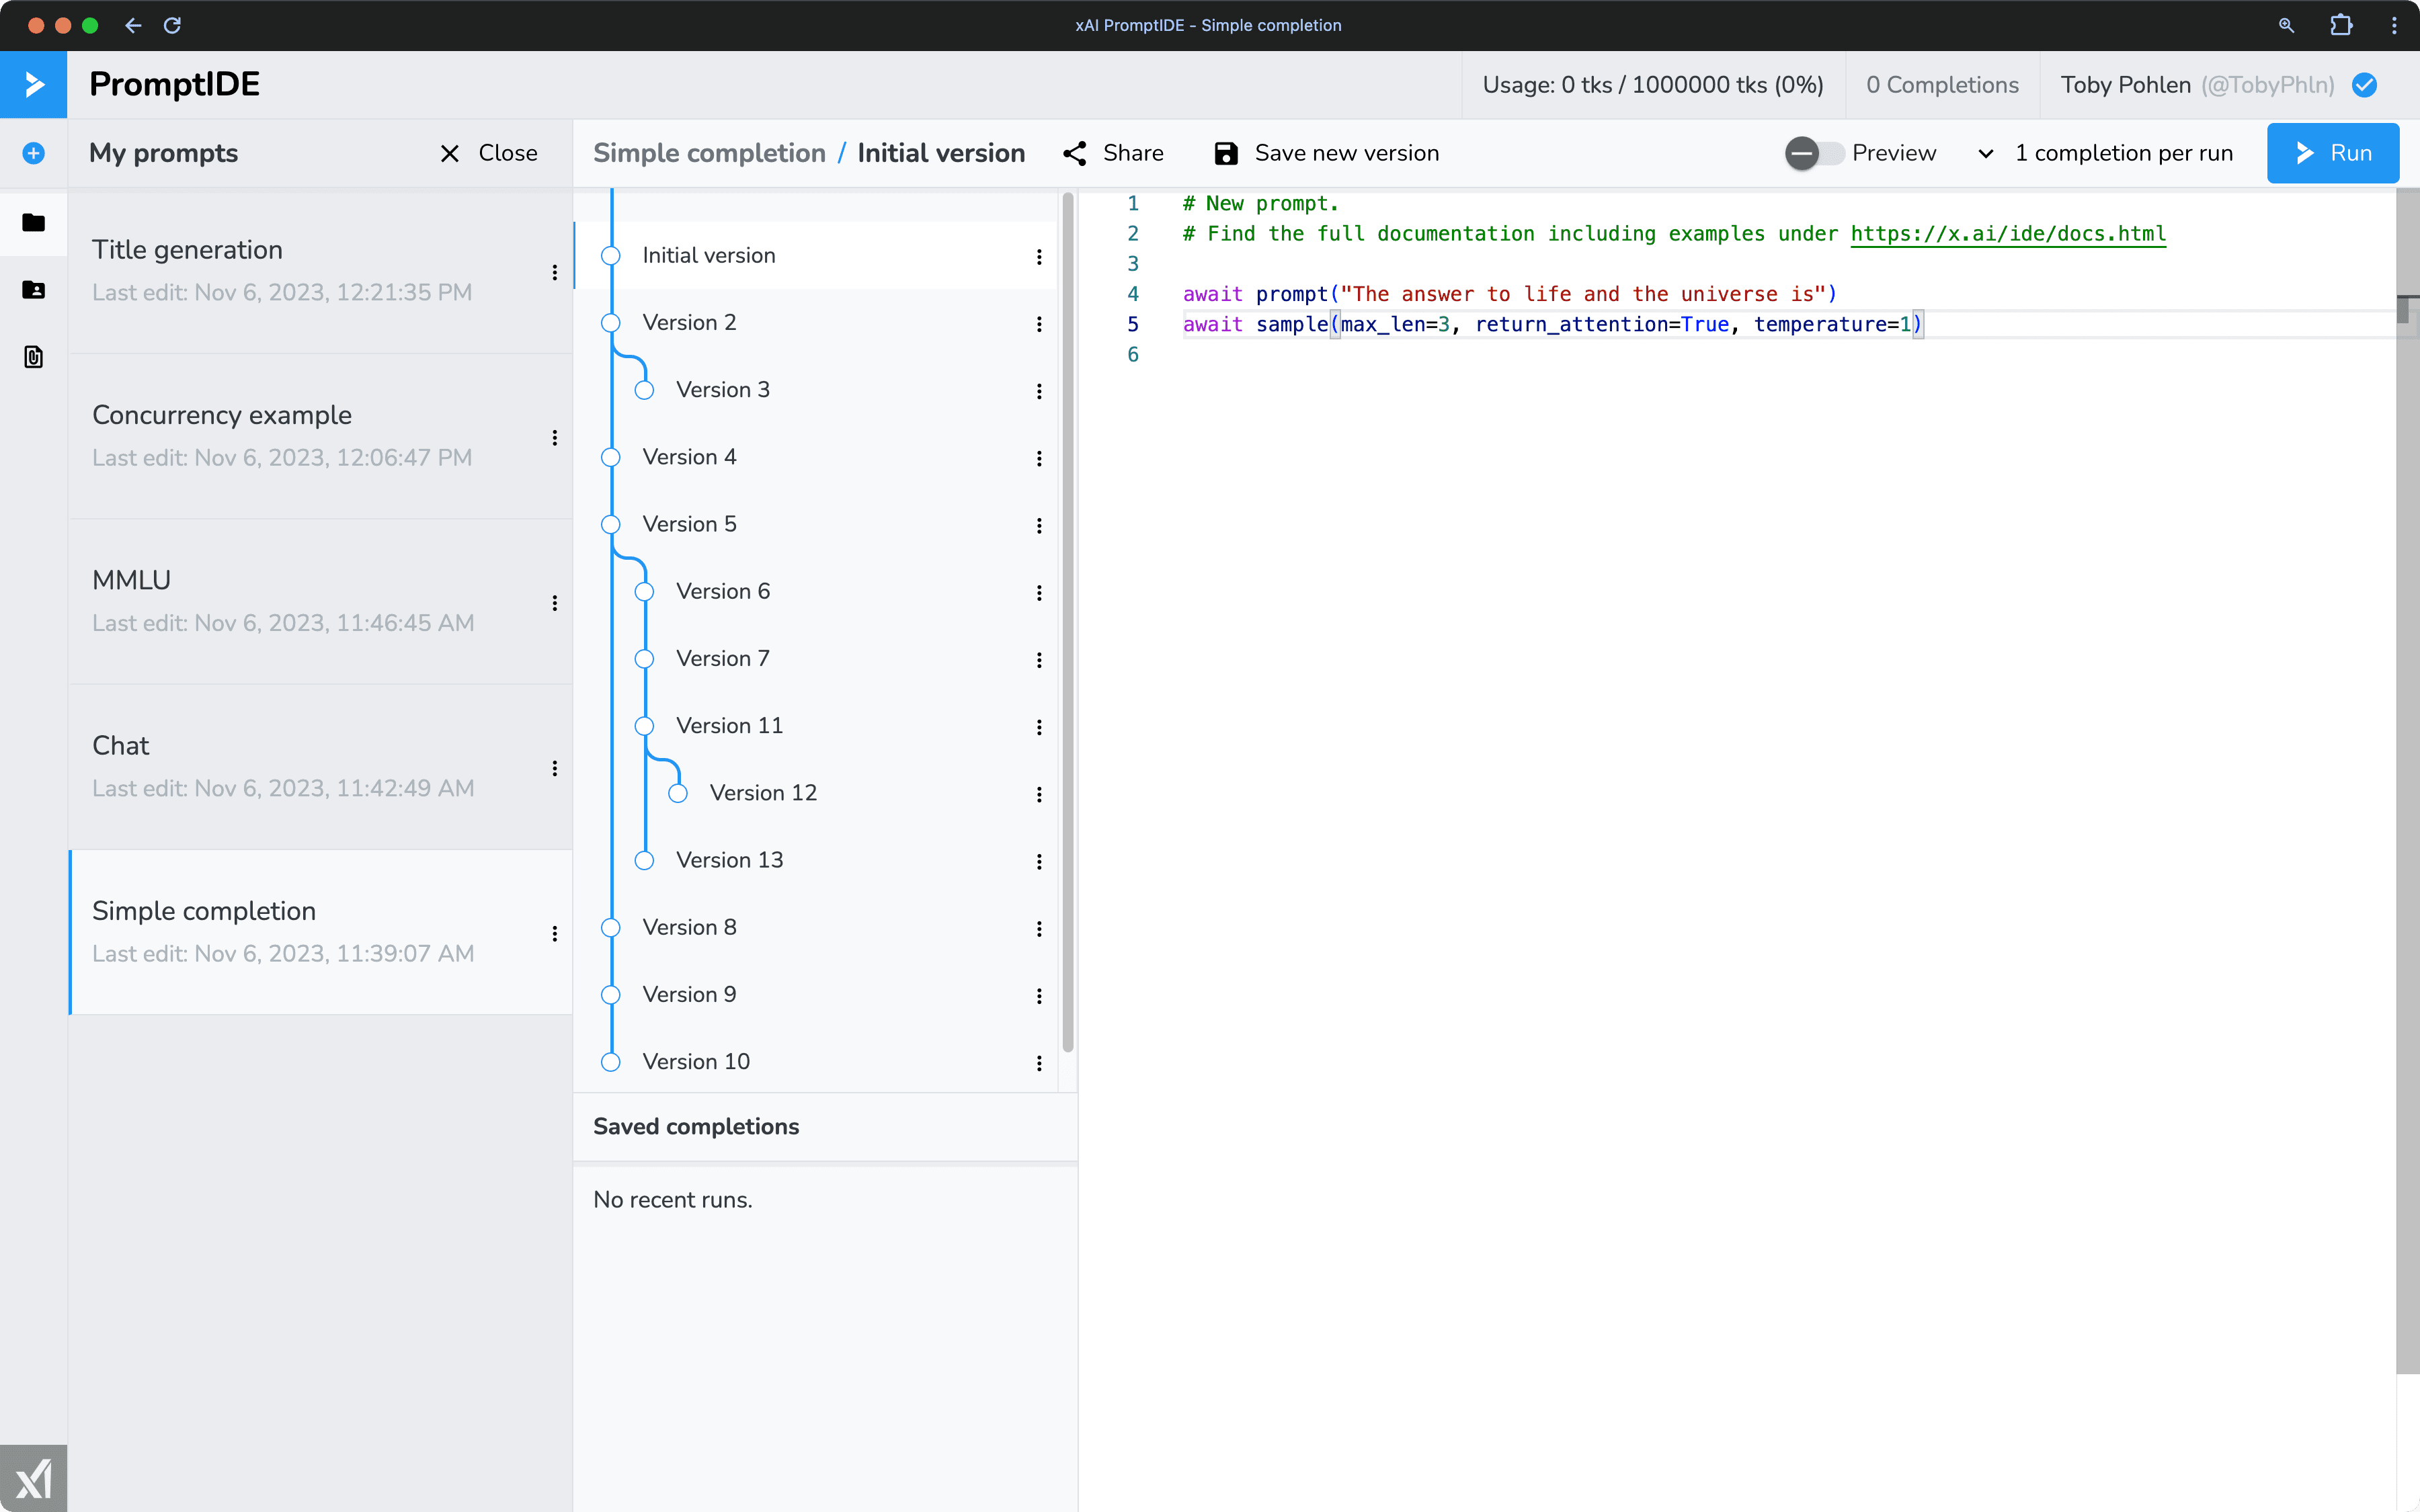Select the new prompt icon in sidebar
The height and width of the screenshot is (1512, 2420).
click(x=33, y=153)
